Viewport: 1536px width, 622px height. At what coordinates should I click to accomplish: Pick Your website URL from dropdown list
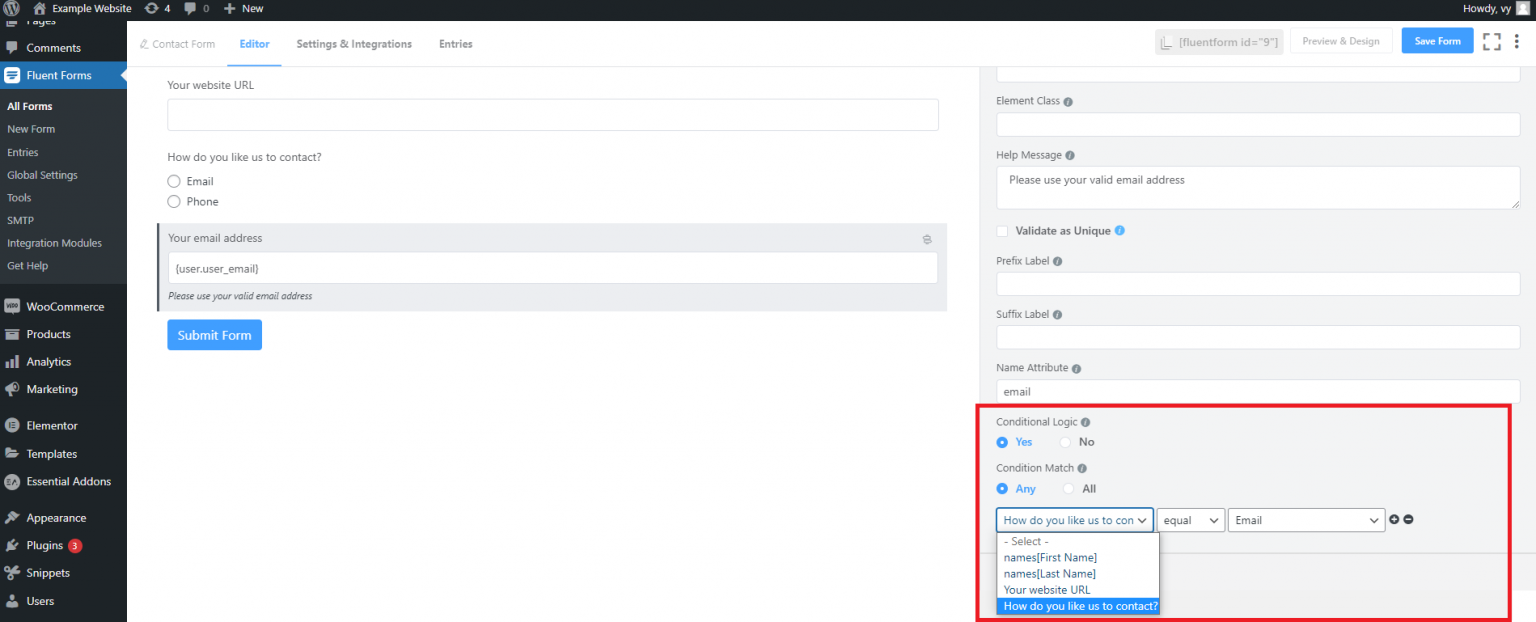[1046, 590]
